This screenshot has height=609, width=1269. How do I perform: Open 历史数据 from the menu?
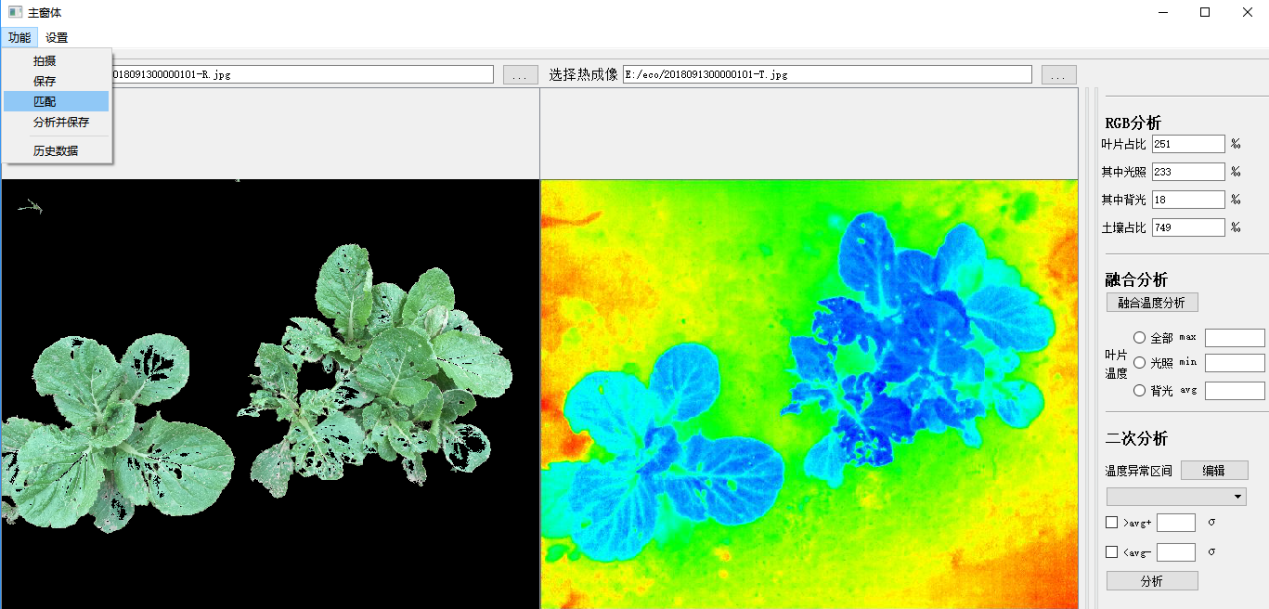[55, 151]
